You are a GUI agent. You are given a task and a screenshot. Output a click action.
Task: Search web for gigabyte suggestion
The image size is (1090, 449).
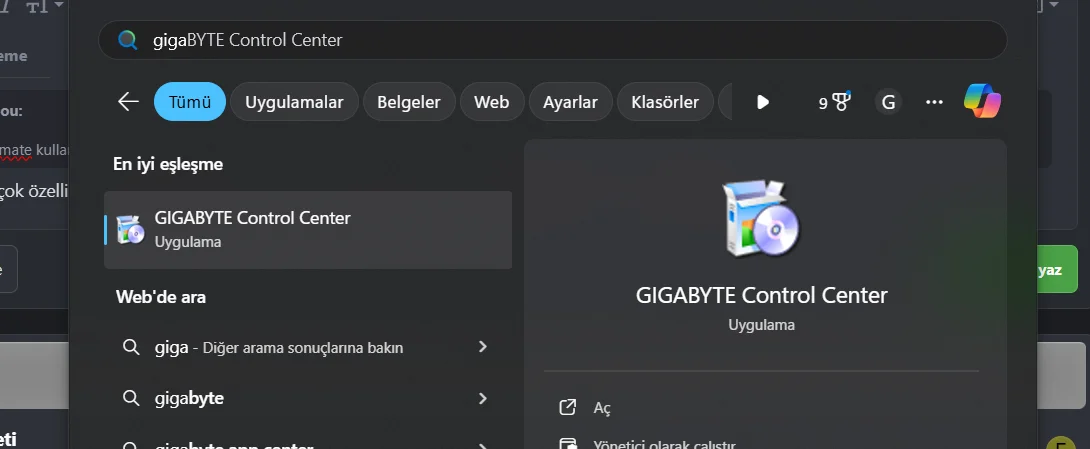(x=308, y=398)
